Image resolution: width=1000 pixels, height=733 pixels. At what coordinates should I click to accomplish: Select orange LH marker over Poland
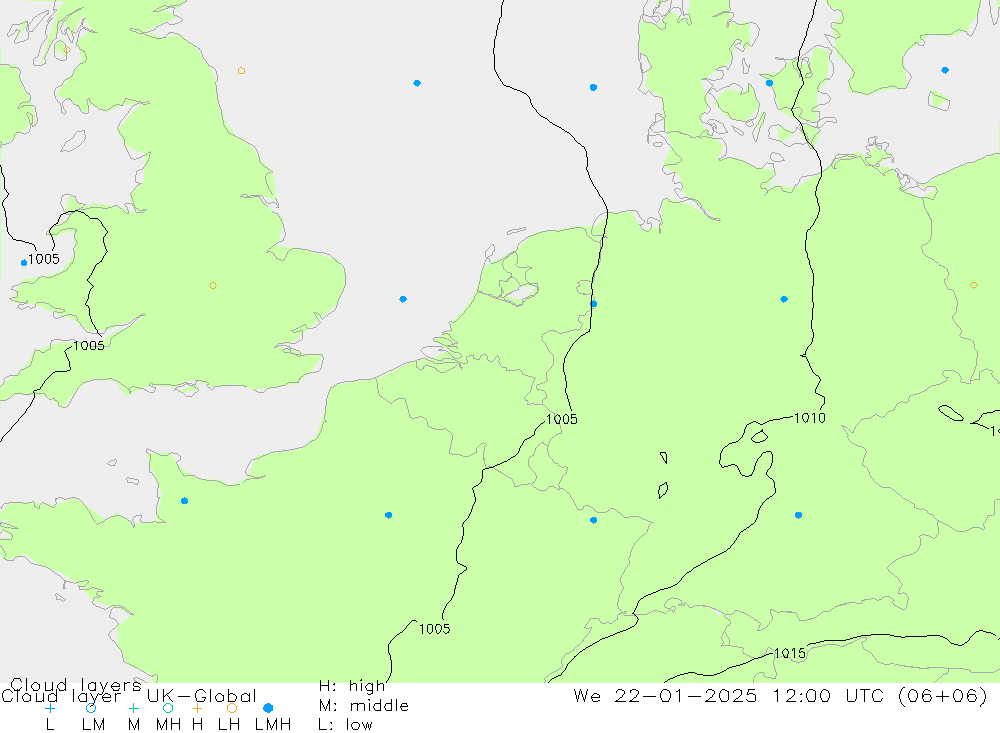974,285
